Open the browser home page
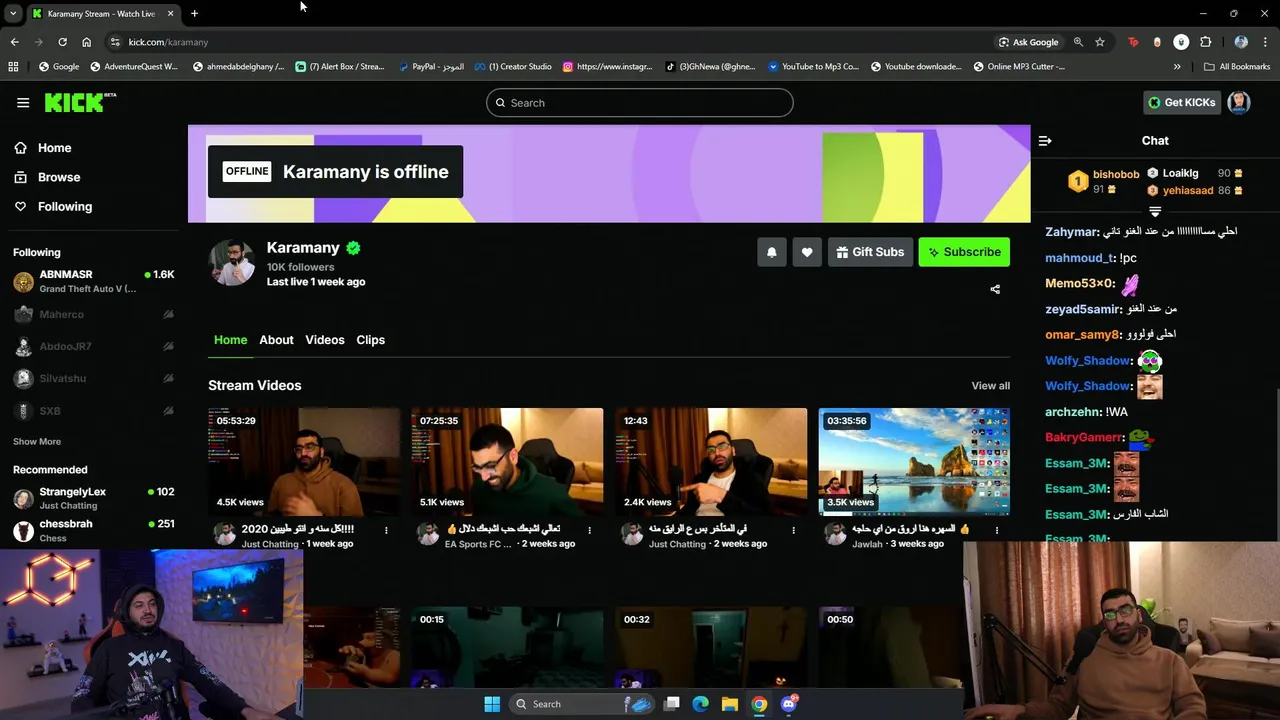Image resolution: width=1280 pixels, height=720 pixels. coord(87,42)
